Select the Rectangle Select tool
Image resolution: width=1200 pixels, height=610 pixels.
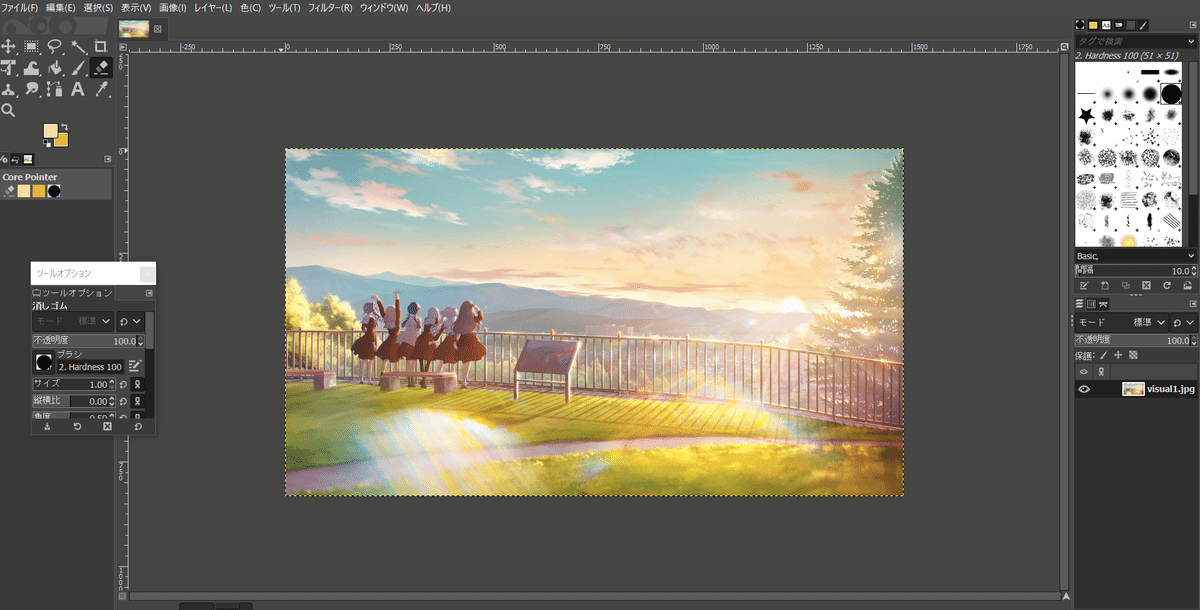(x=31, y=46)
